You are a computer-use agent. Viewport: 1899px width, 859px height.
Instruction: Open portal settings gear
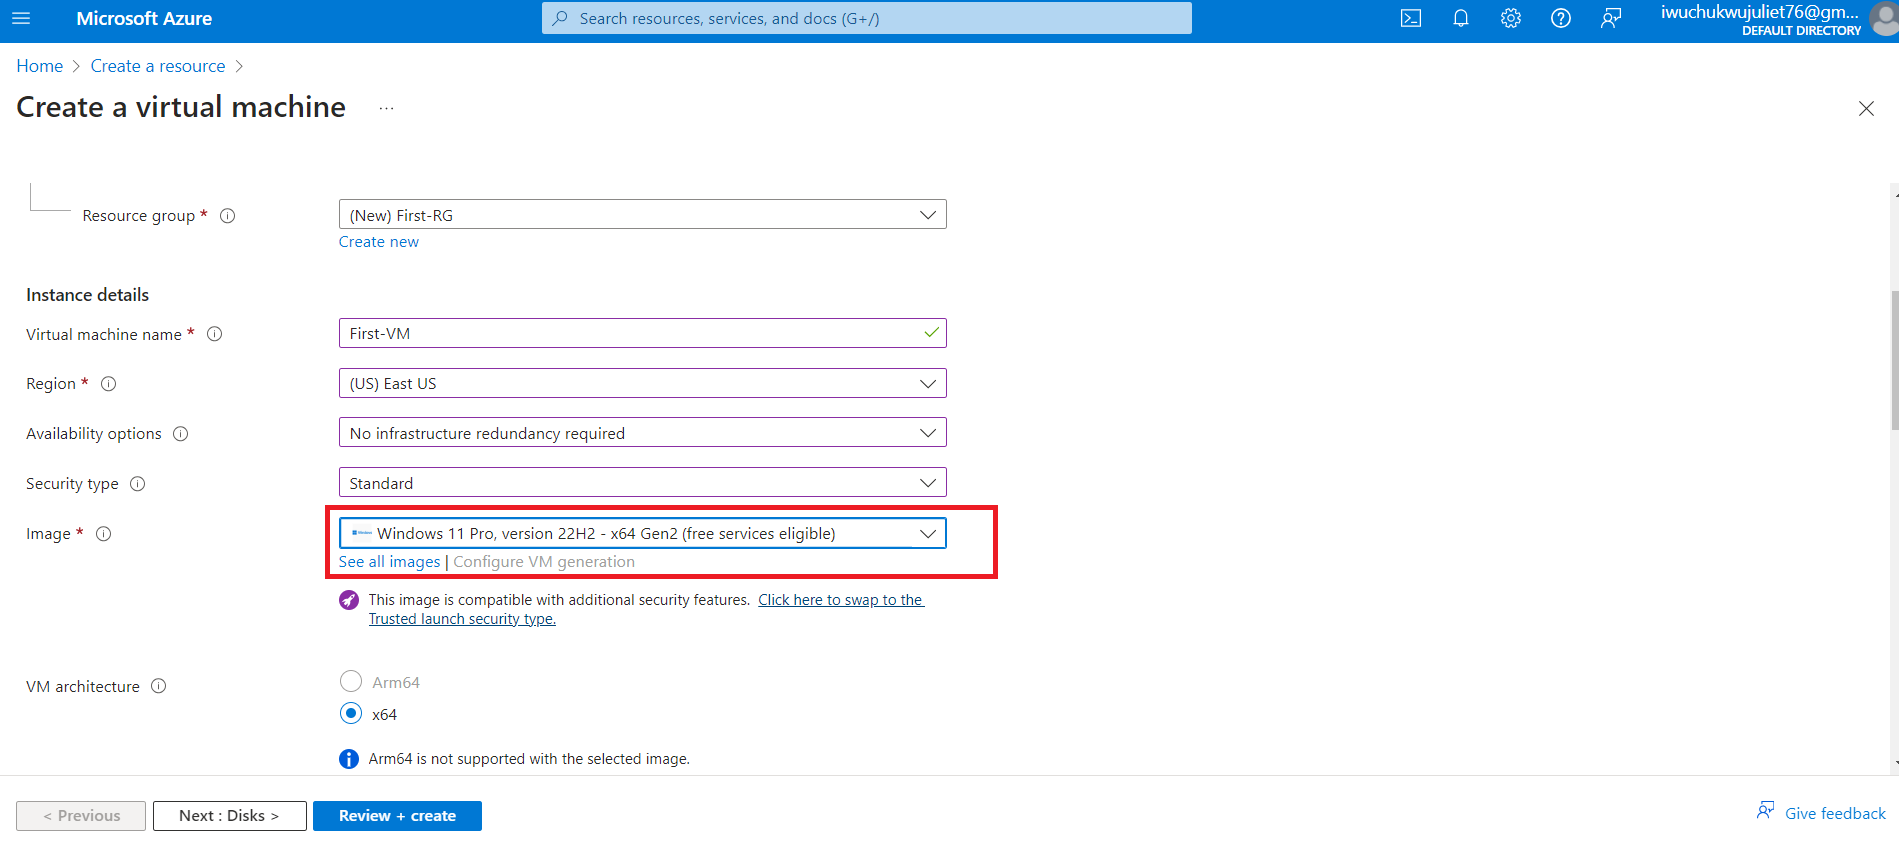[1511, 18]
